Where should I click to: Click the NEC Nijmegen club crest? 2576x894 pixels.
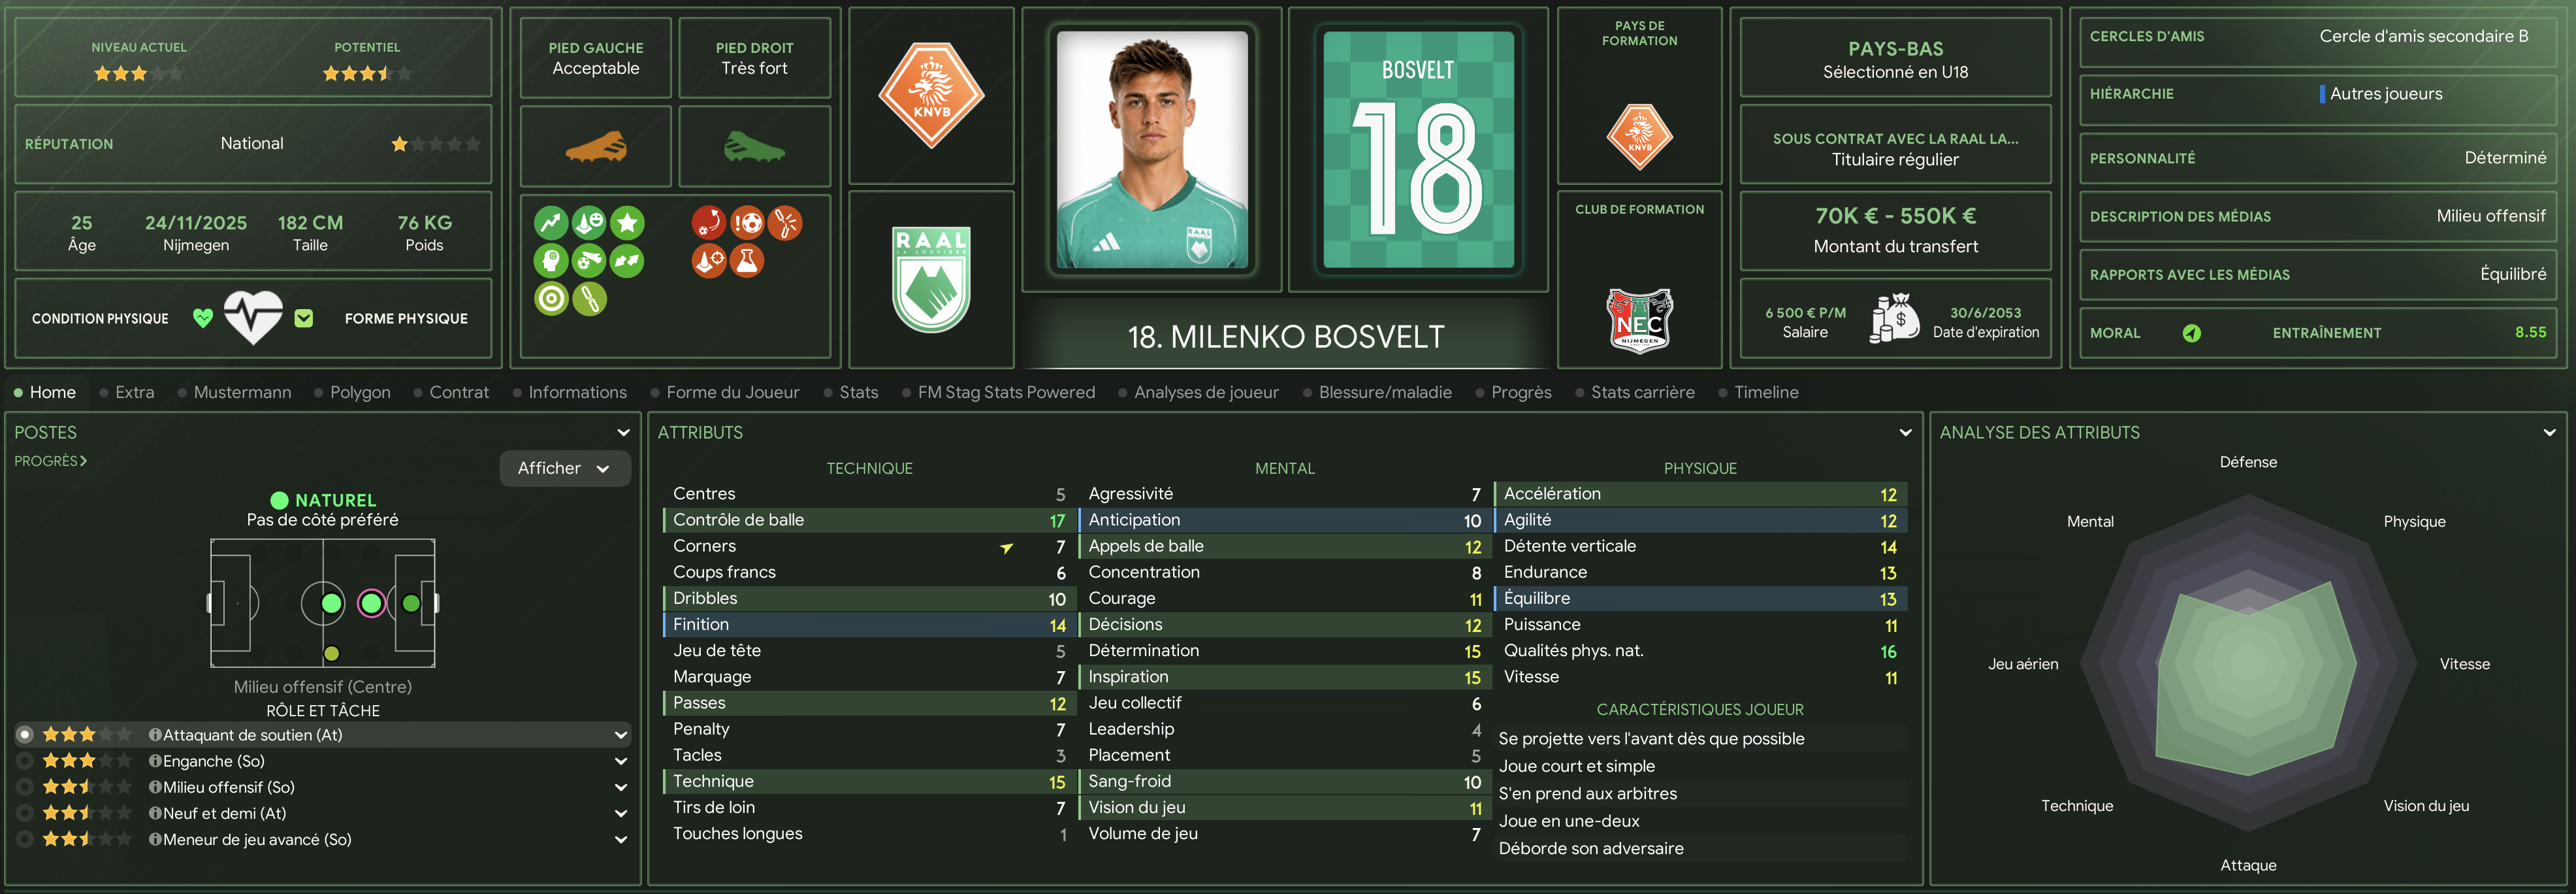(1639, 320)
